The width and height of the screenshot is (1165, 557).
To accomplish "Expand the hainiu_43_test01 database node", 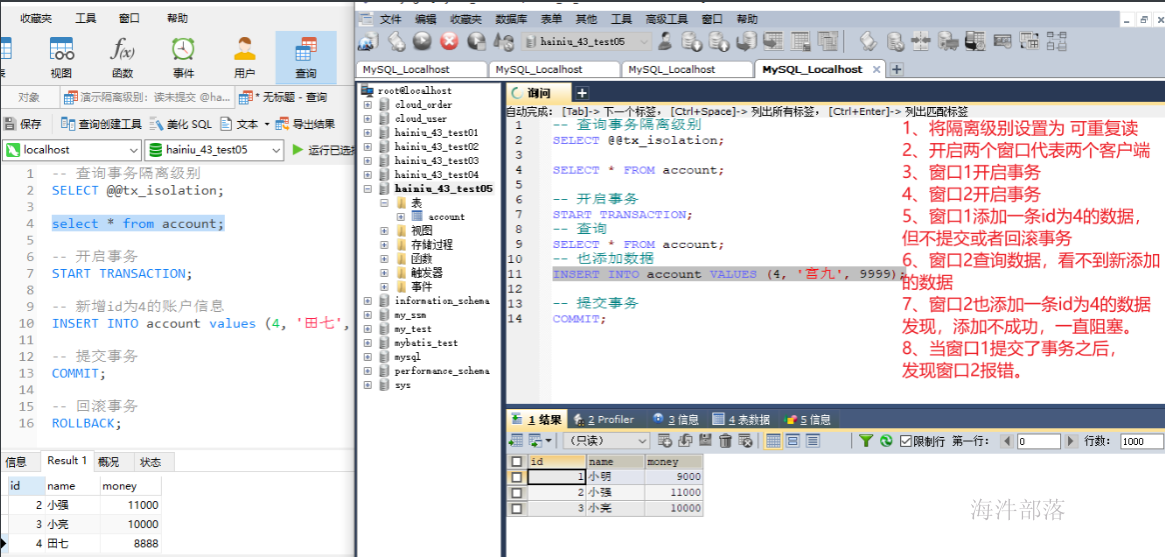I will coord(368,133).
